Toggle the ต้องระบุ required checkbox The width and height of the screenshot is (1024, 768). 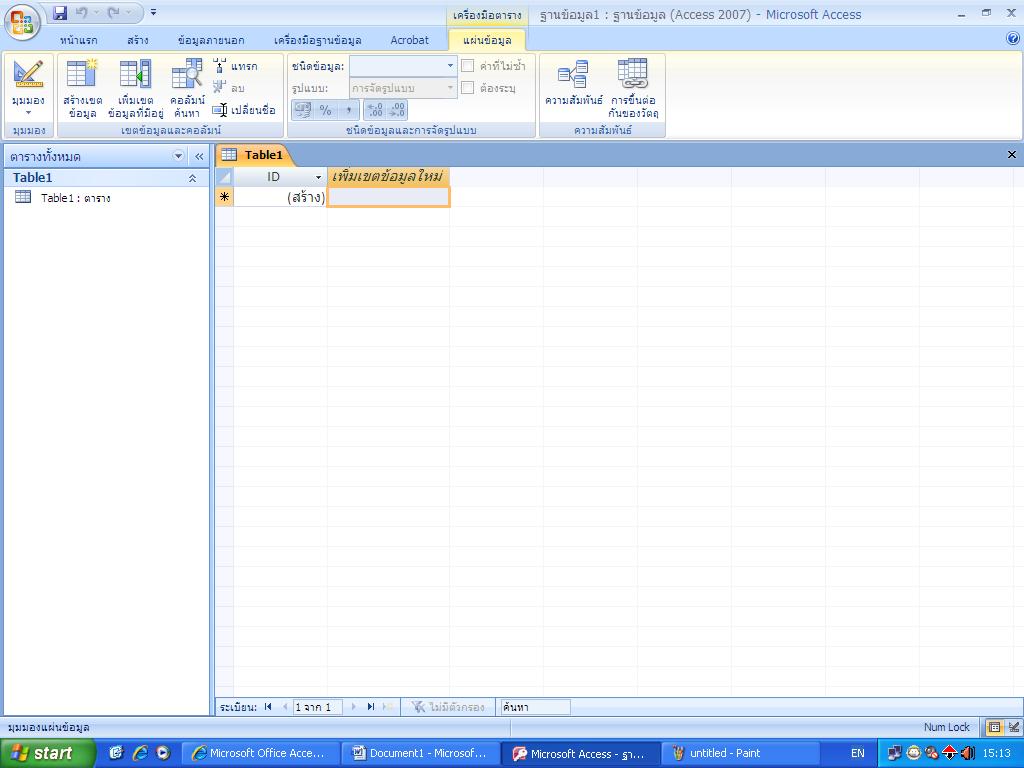468,88
